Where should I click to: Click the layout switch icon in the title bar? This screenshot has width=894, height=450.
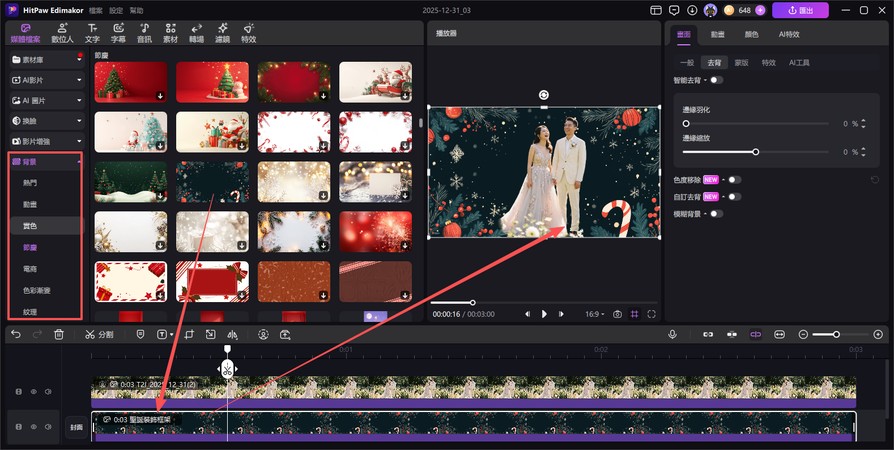pos(656,10)
